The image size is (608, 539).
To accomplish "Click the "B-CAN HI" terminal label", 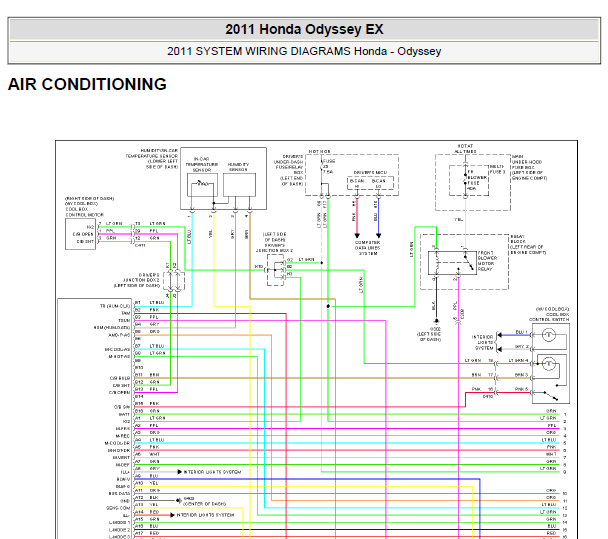I will [357, 184].
